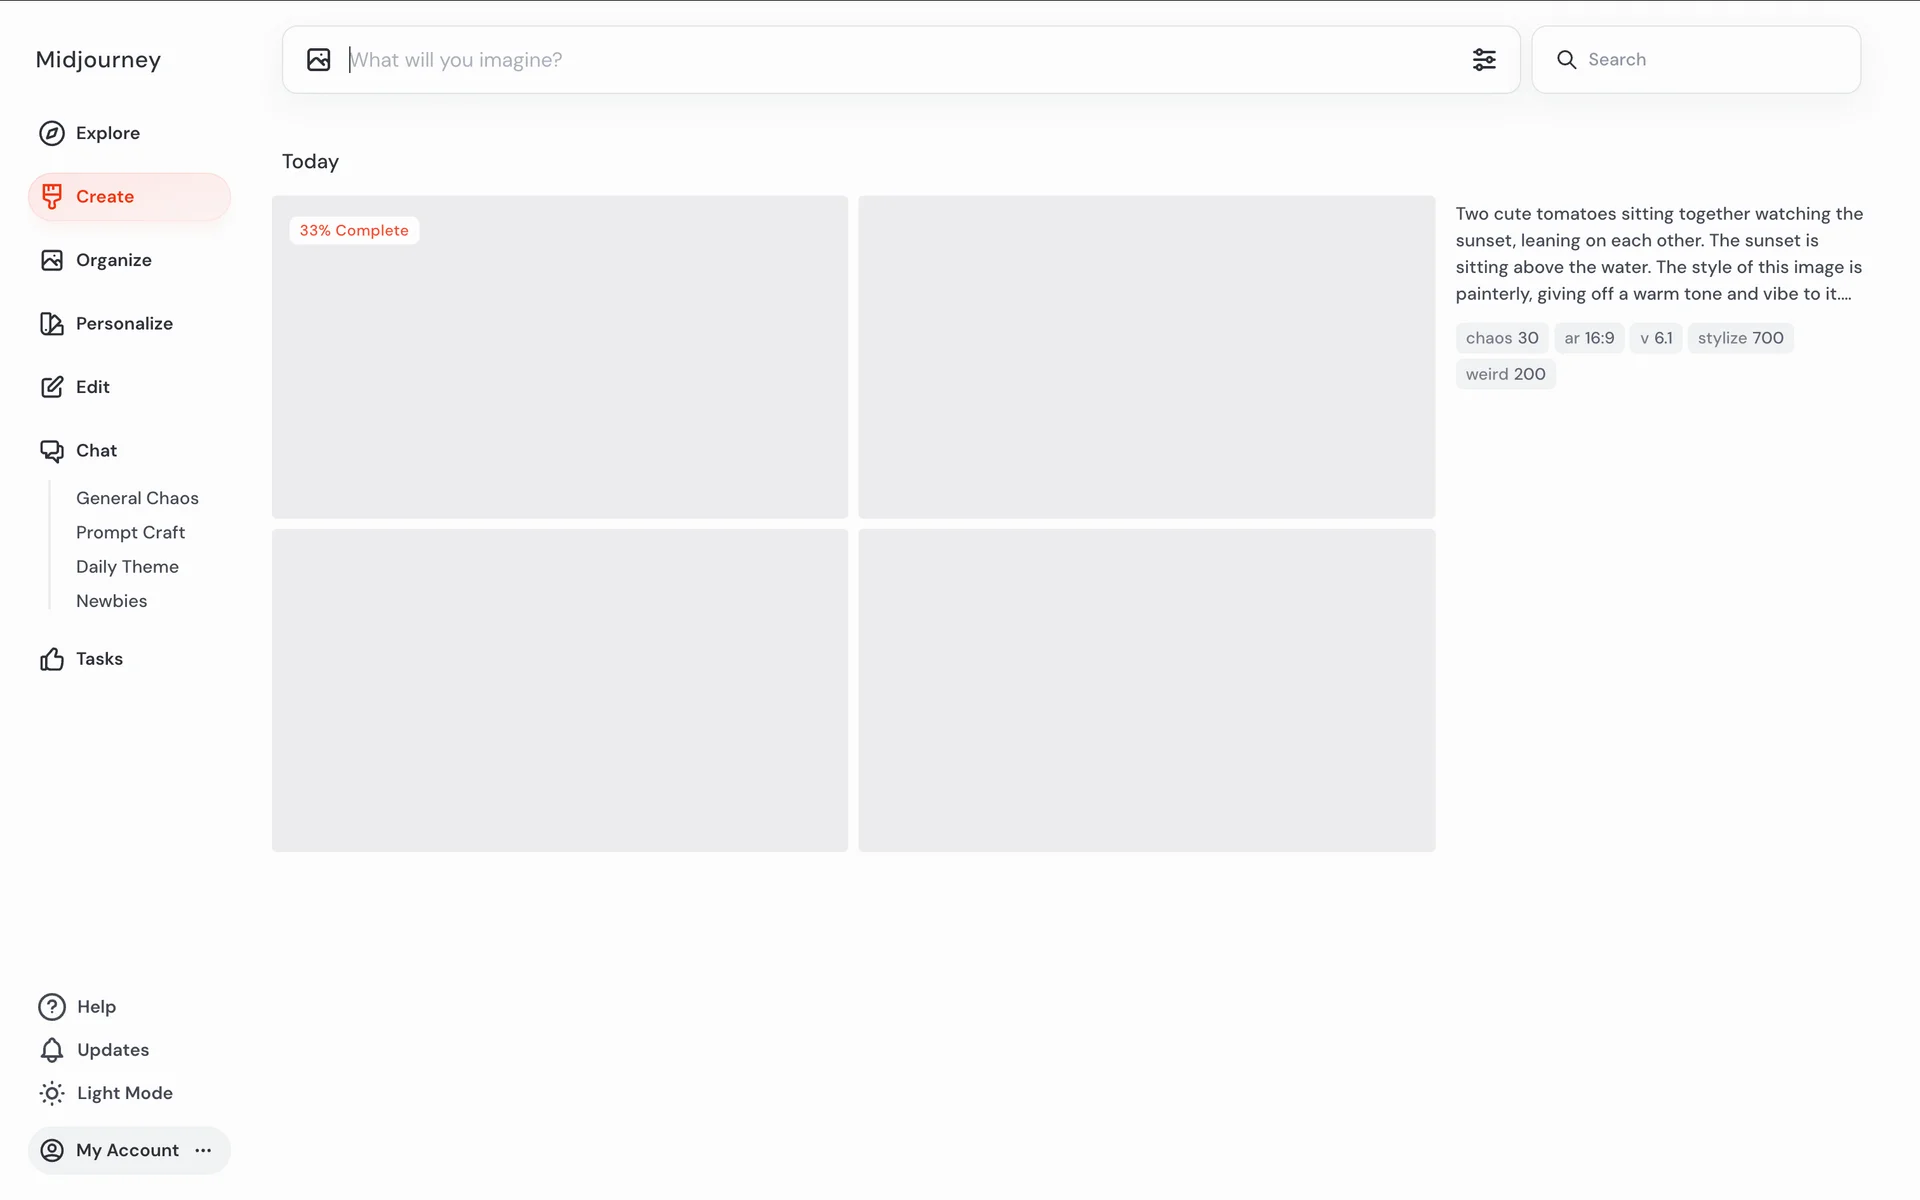
Task: Open the Daily Theme room
Action: tap(127, 567)
